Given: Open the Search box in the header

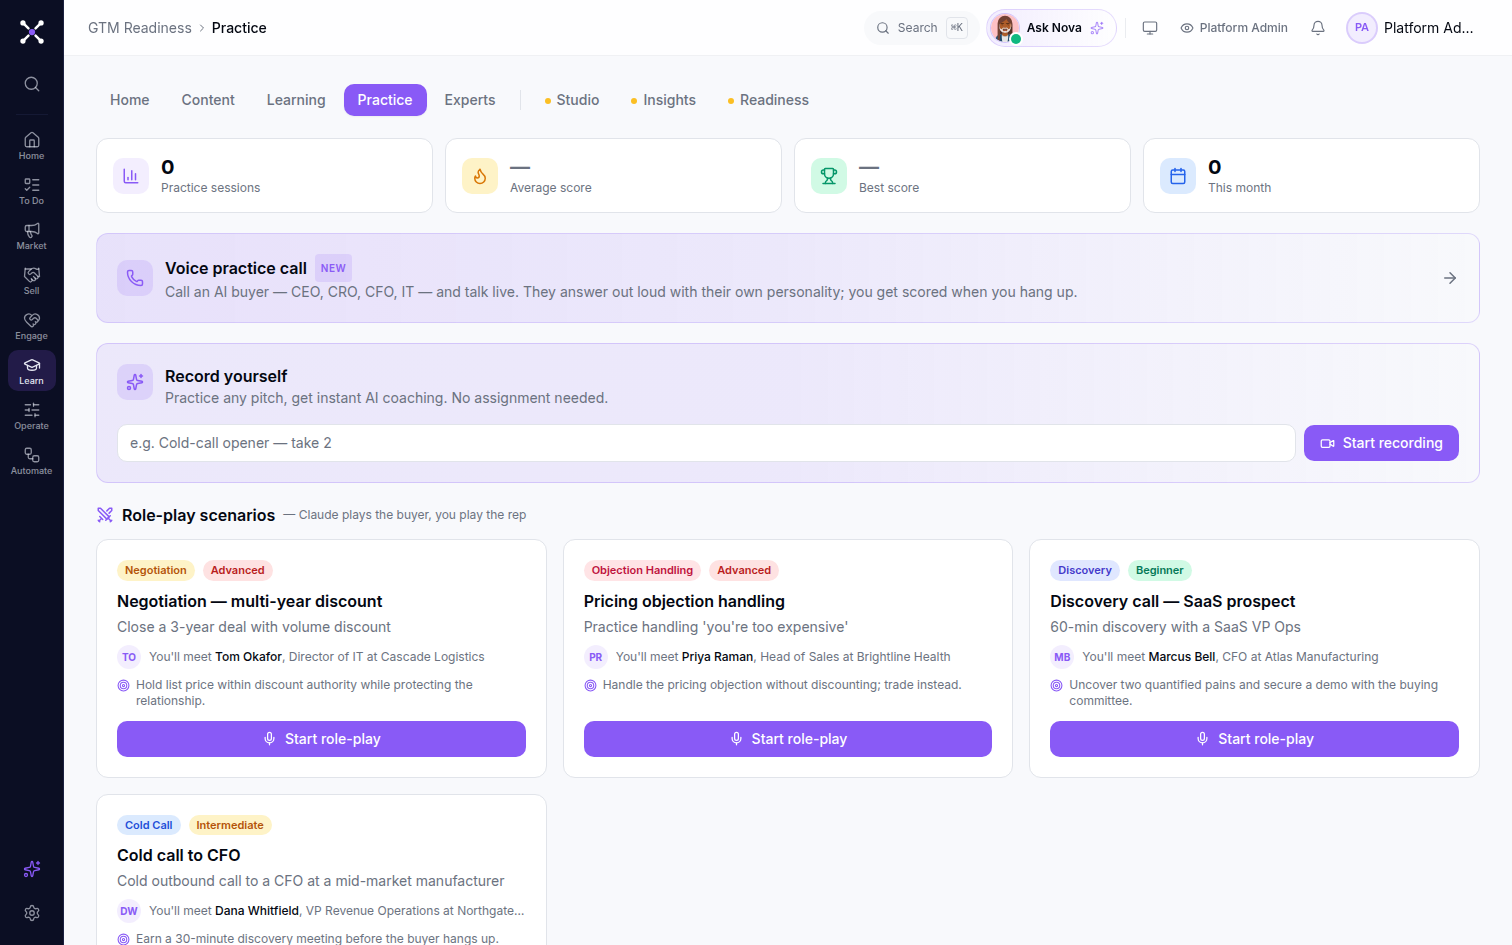Looking at the screenshot, I should click(920, 28).
